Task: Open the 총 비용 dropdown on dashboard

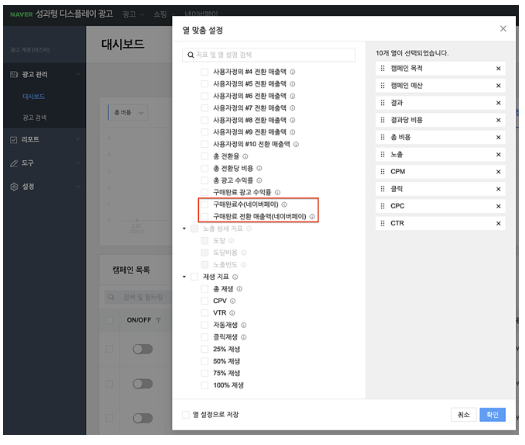Action: (x=128, y=113)
